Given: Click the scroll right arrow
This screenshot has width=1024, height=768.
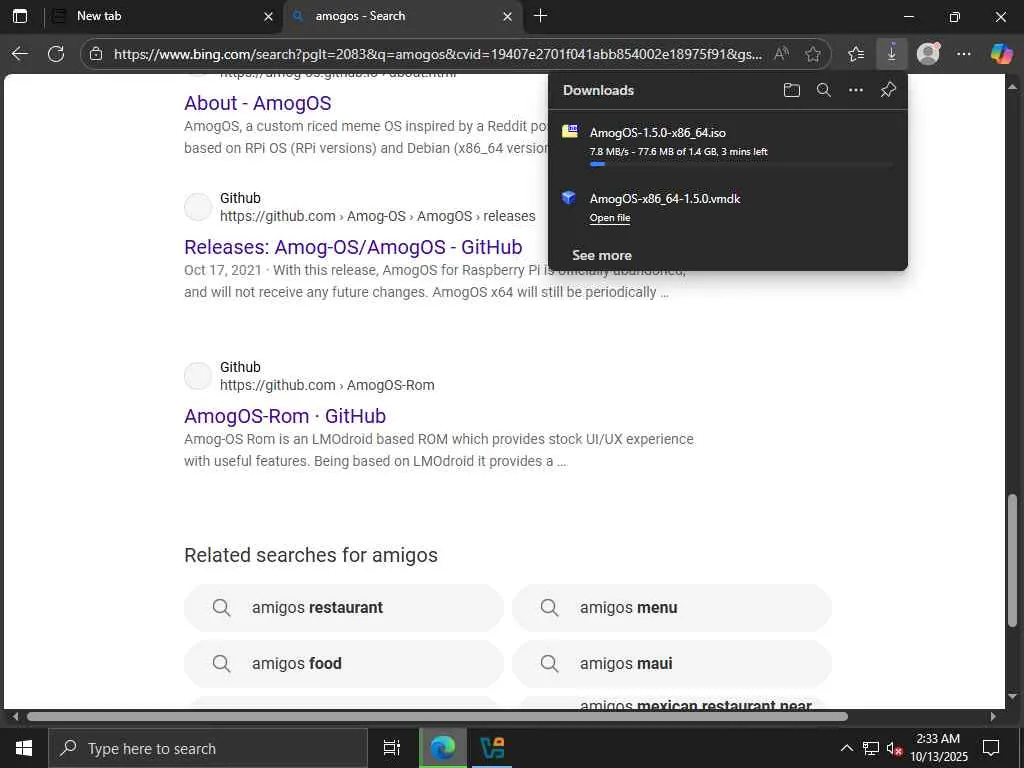Looking at the screenshot, I should [x=993, y=716].
